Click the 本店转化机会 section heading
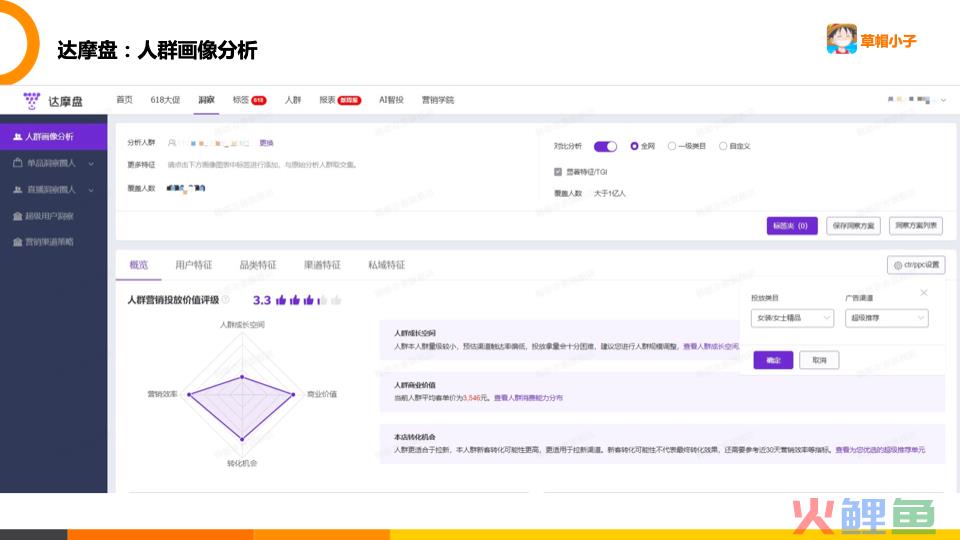This screenshot has width=960, height=540. pos(414,437)
